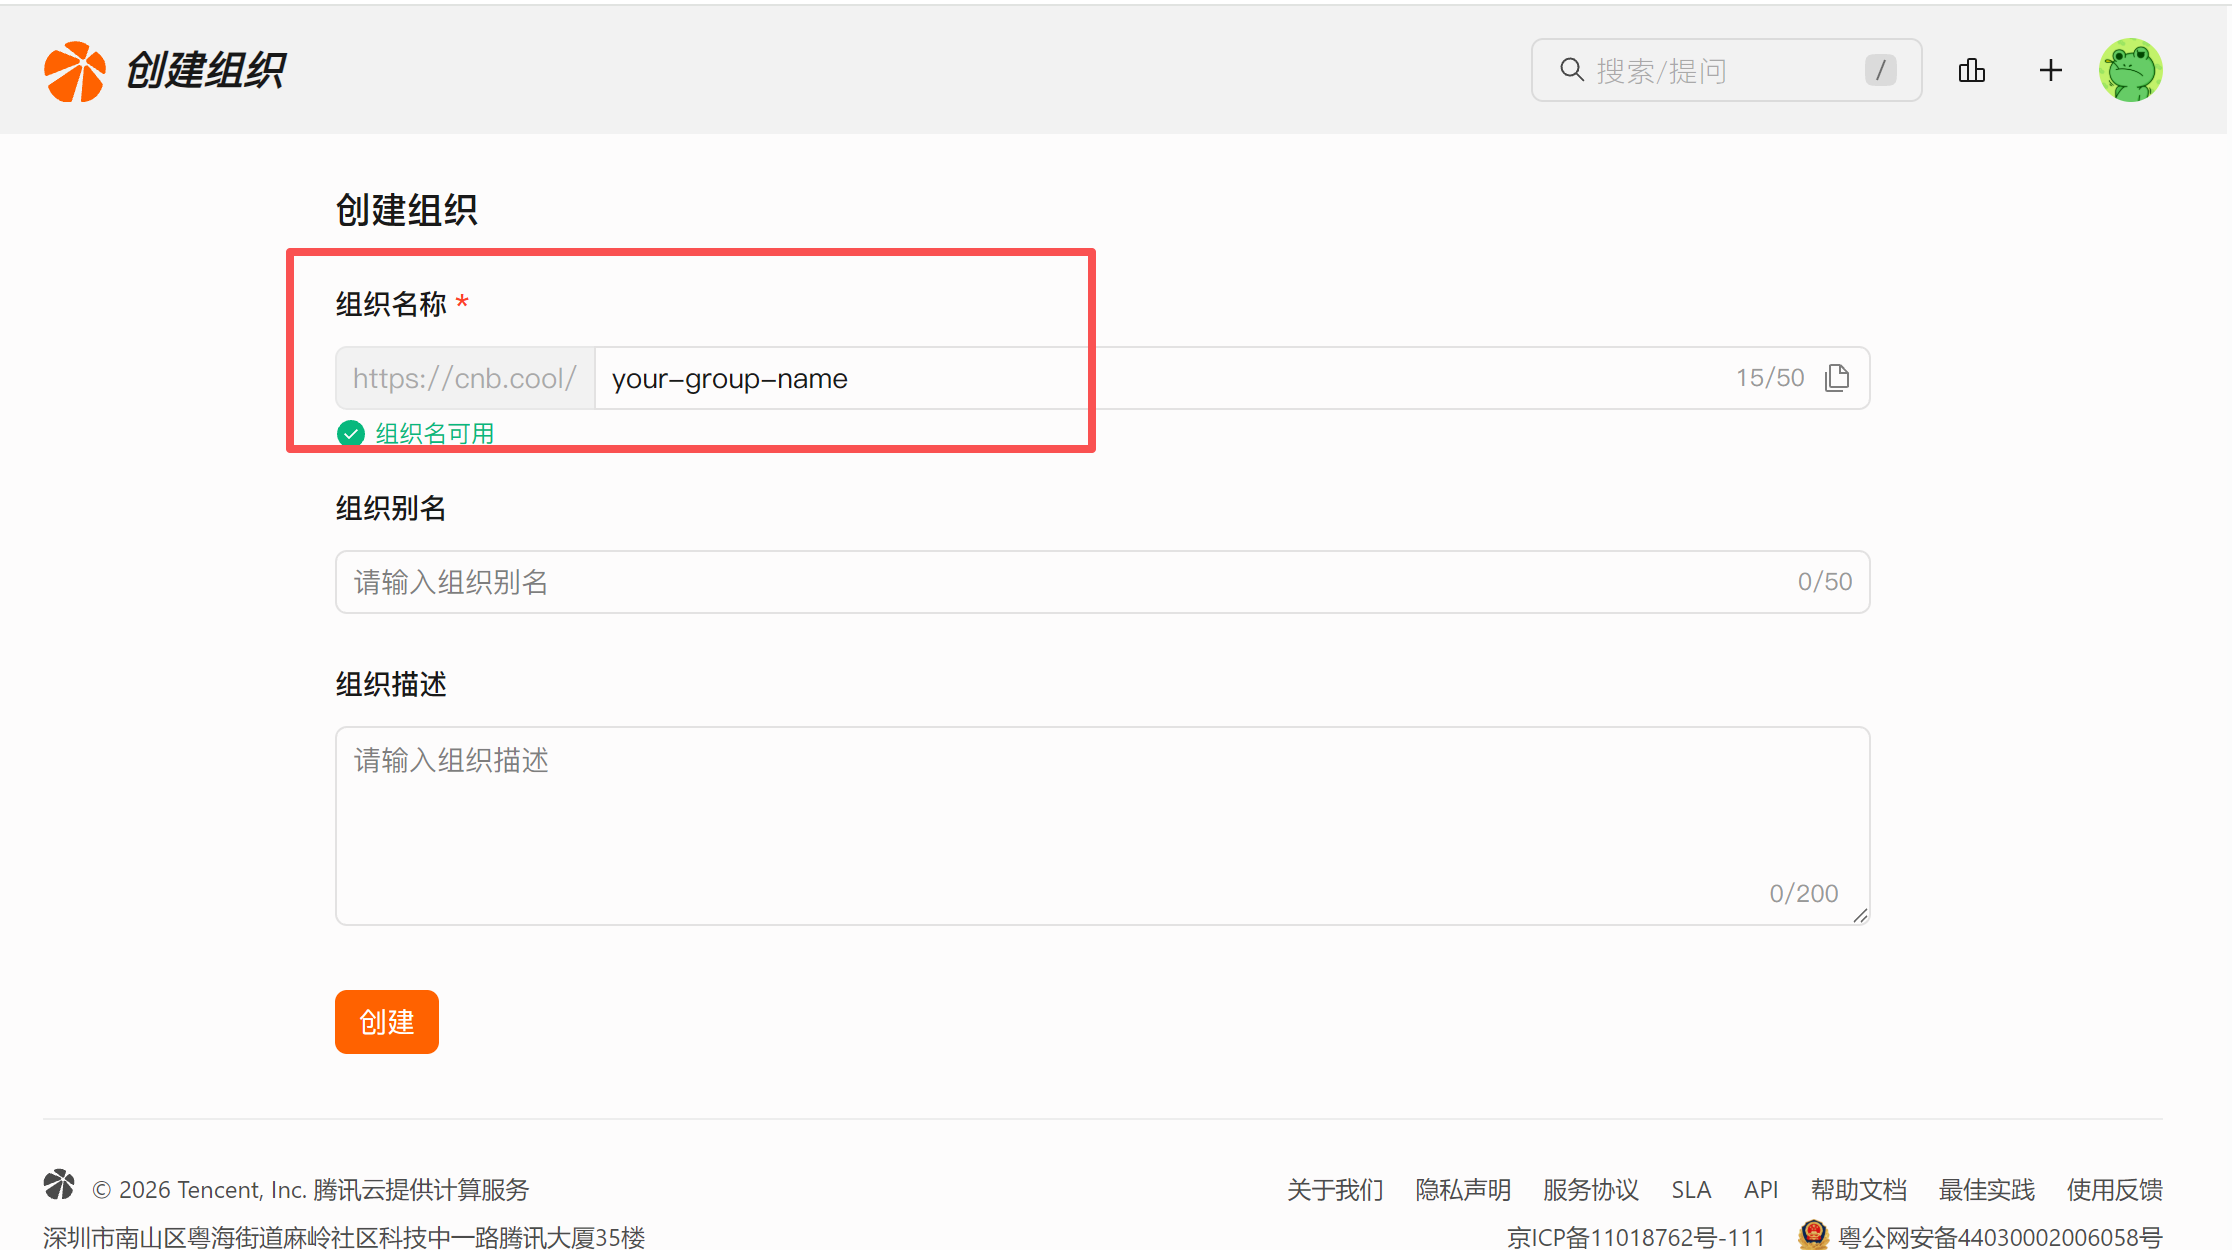The image size is (2232, 1250).
Task: Click the police badge icon in footer
Action: [x=1812, y=1235]
